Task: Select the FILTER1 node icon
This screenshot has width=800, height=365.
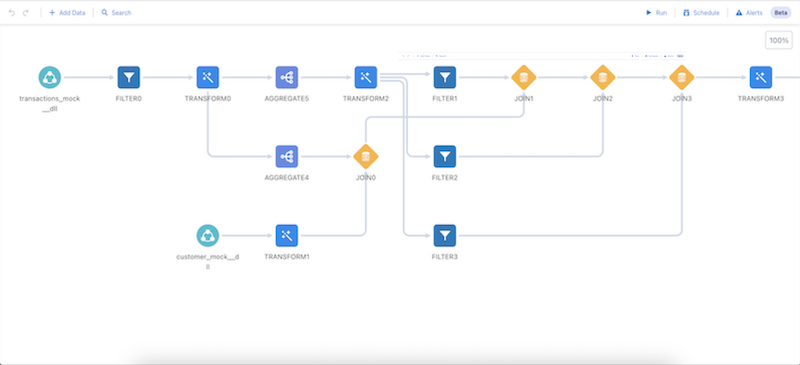Action: (x=445, y=78)
